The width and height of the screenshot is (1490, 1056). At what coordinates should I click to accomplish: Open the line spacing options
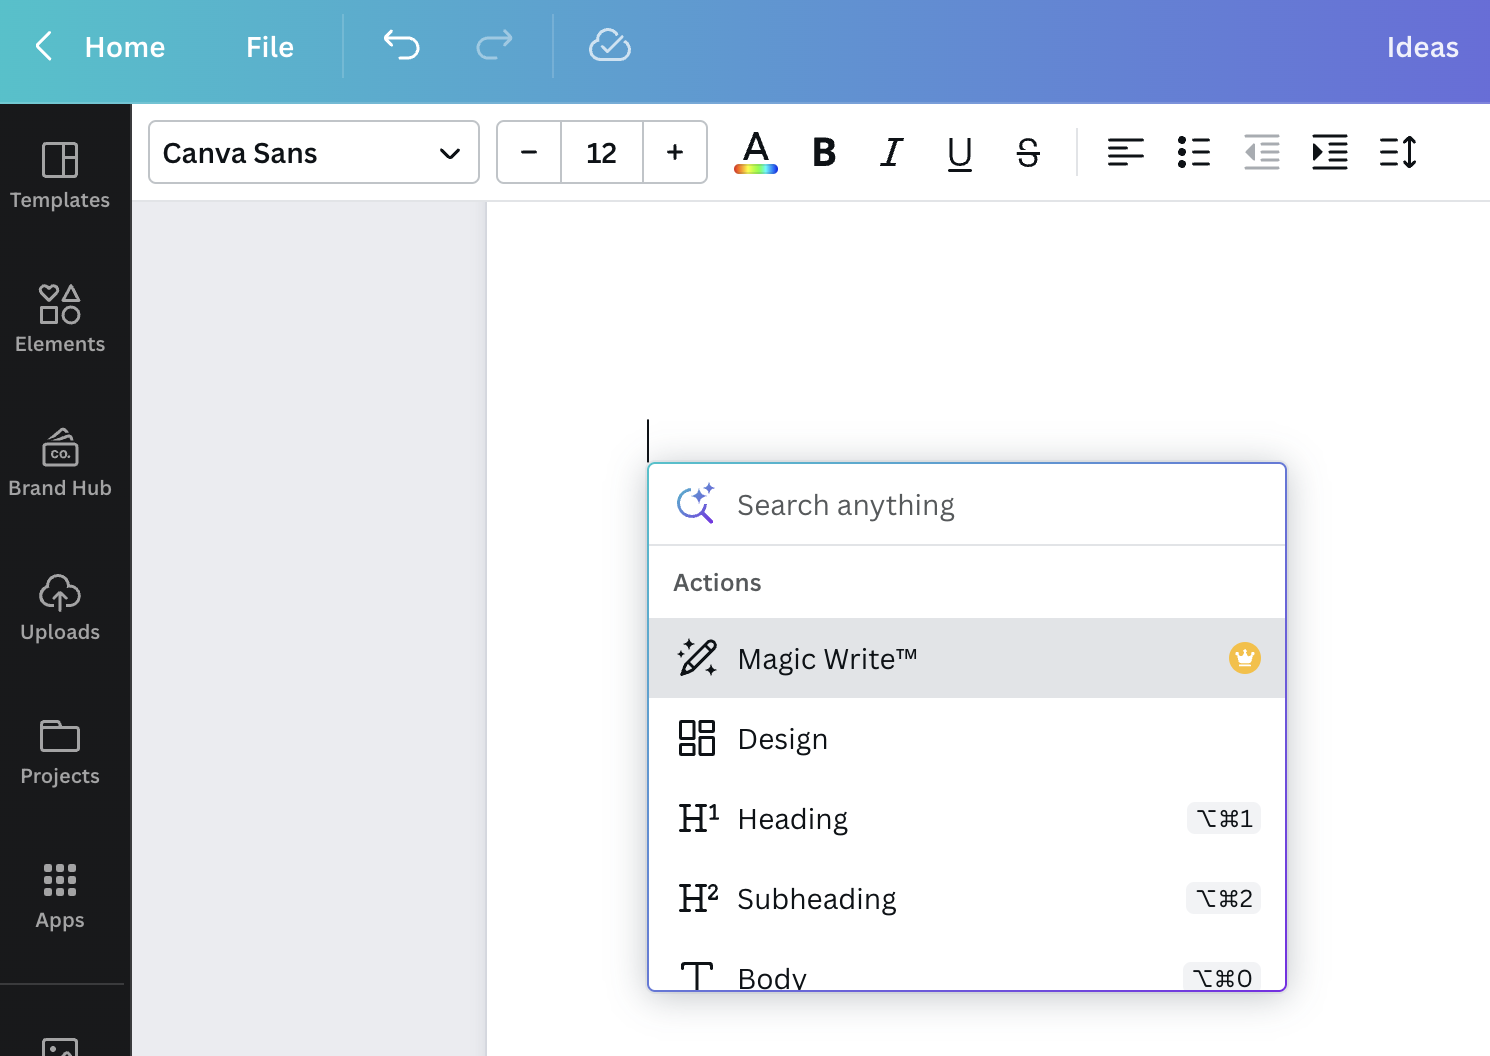click(1397, 153)
